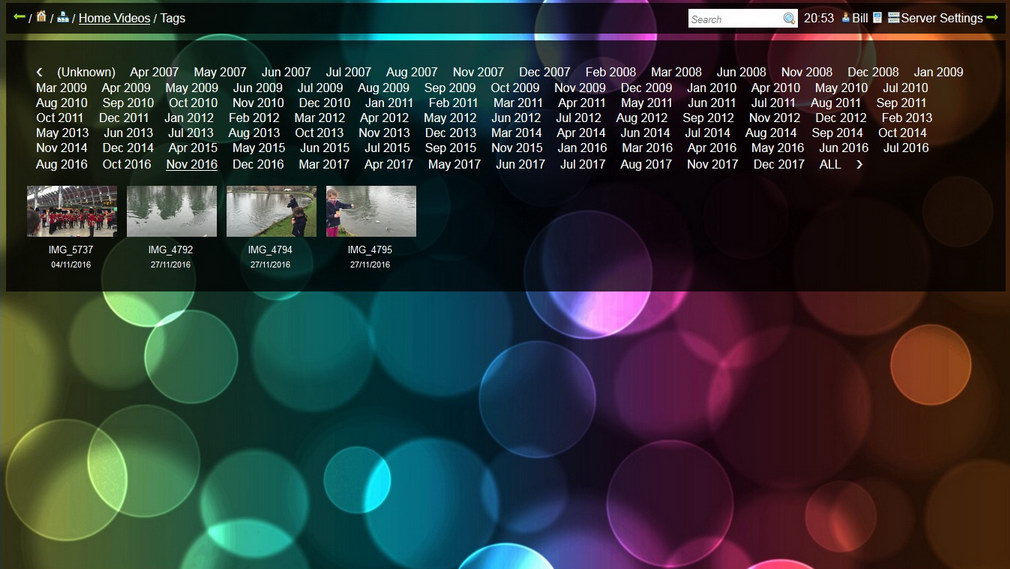Select the Dec 2016 tag
Image resolution: width=1010 pixels, height=569 pixels.
tap(258, 164)
